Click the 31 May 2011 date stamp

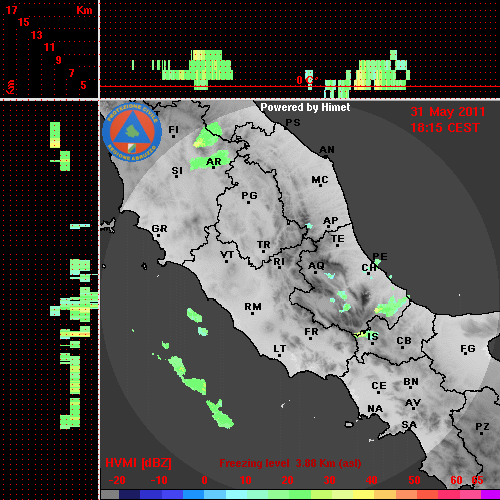(x=448, y=112)
